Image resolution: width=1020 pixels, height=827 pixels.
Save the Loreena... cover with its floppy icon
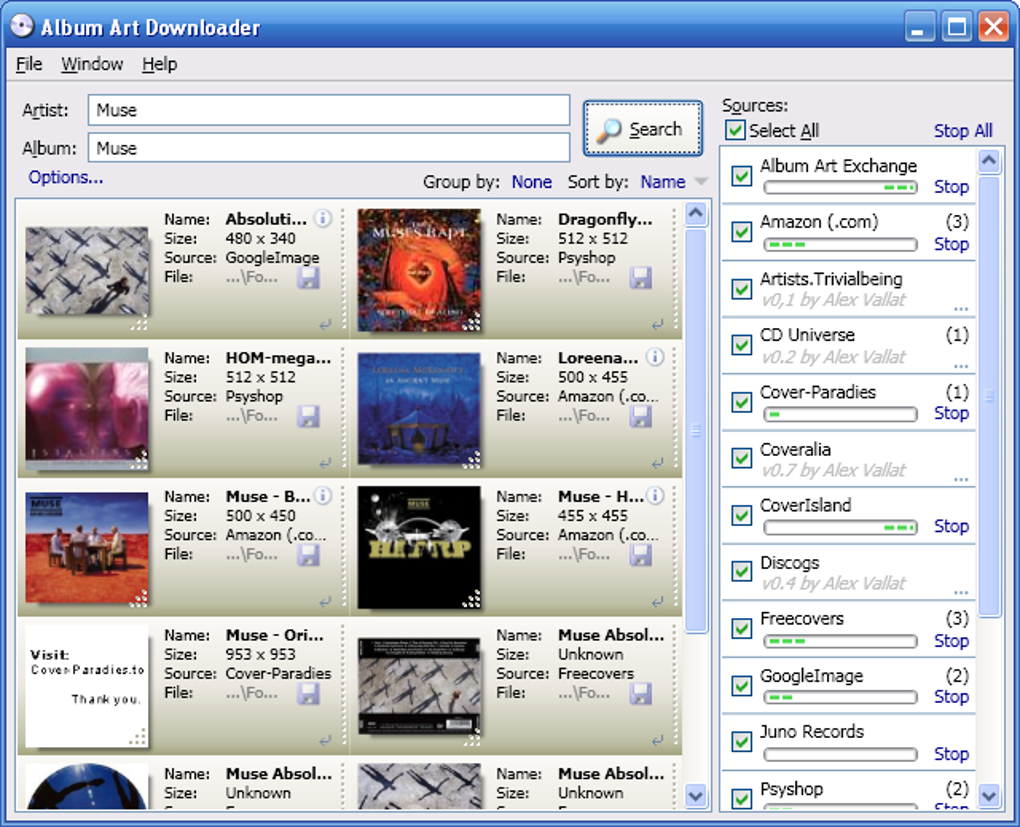pos(641,416)
